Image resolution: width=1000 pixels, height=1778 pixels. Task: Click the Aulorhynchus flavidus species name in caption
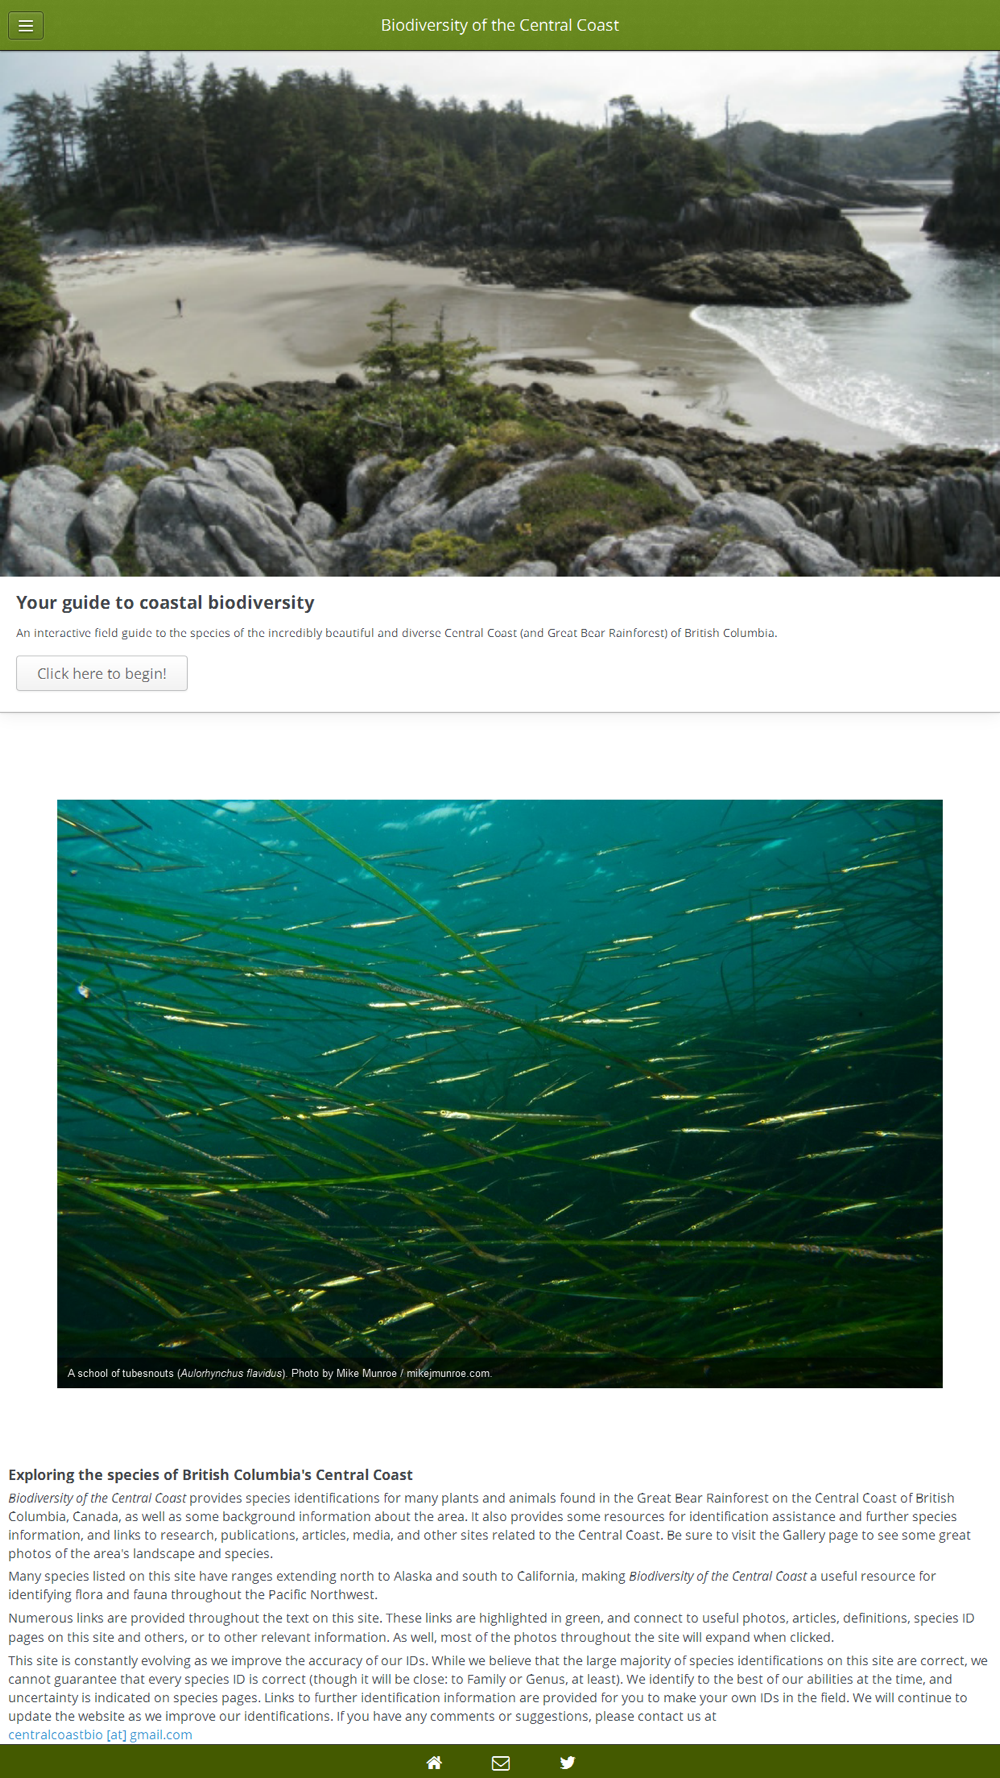[x=232, y=1373]
